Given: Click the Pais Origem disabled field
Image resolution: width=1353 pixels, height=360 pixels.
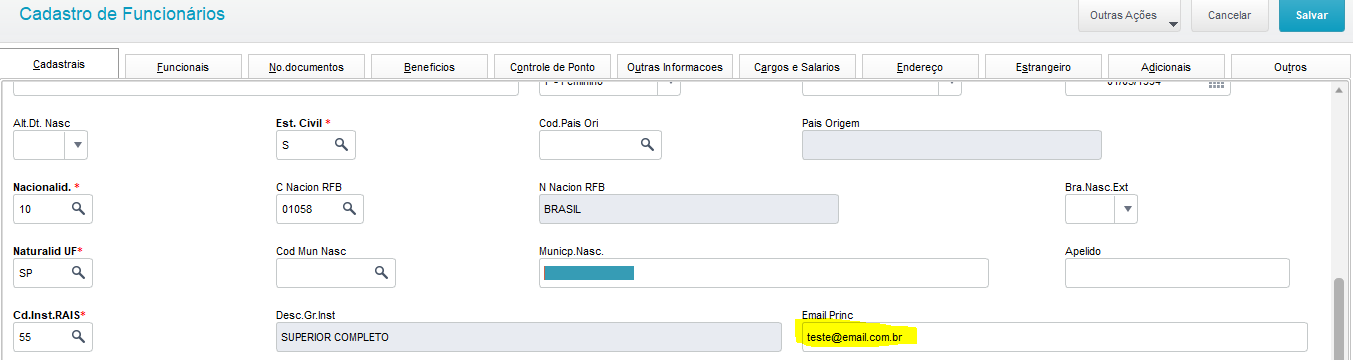Looking at the screenshot, I should click(951, 145).
